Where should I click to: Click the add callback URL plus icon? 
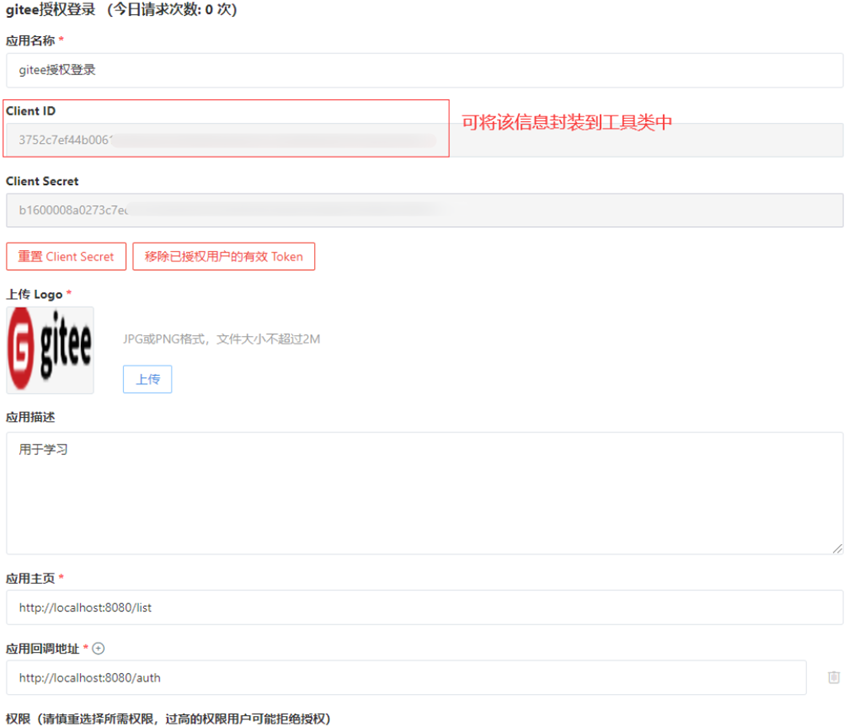(98, 648)
